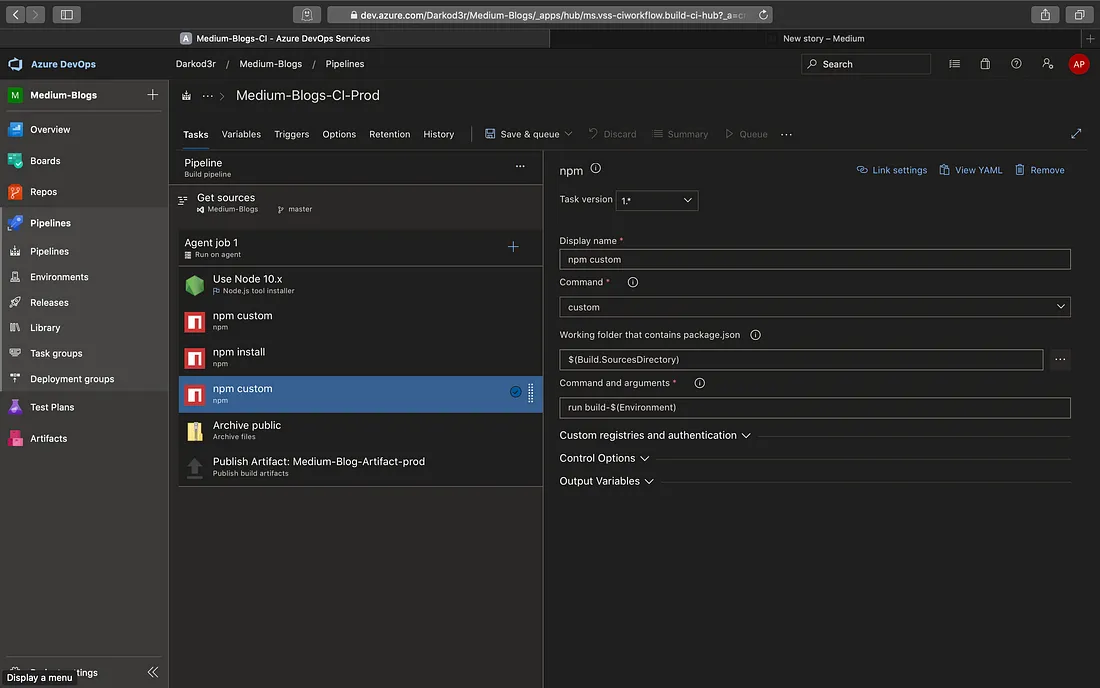Select the Publish Artifact: Medium-Blog-Artifact-prod task
The image size is (1100, 688).
point(361,467)
